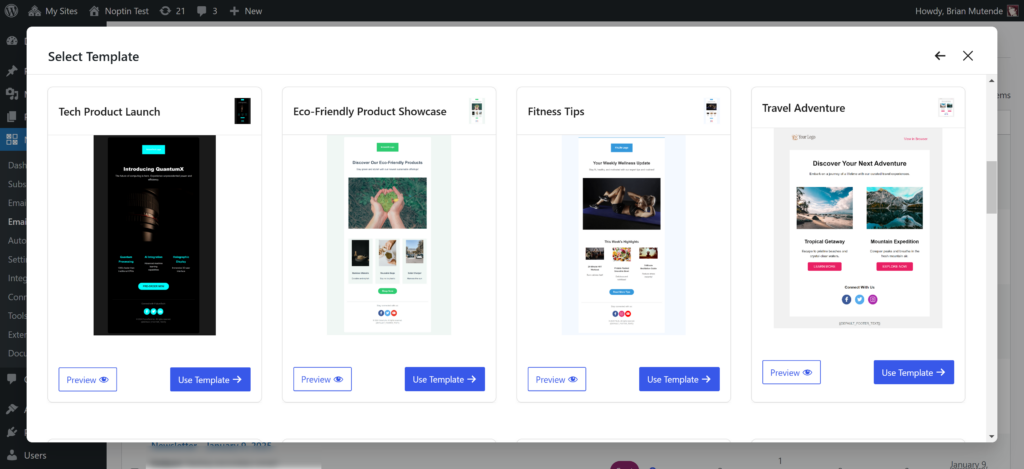The image size is (1024, 469).
Task: Click the Eco-Friendly Product Showcase small thumbnail
Action: pos(477,111)
